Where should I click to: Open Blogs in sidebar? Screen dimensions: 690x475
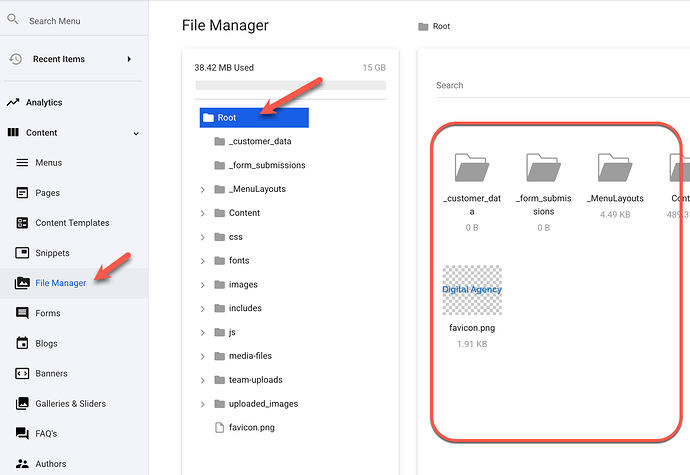click(46, 343)
